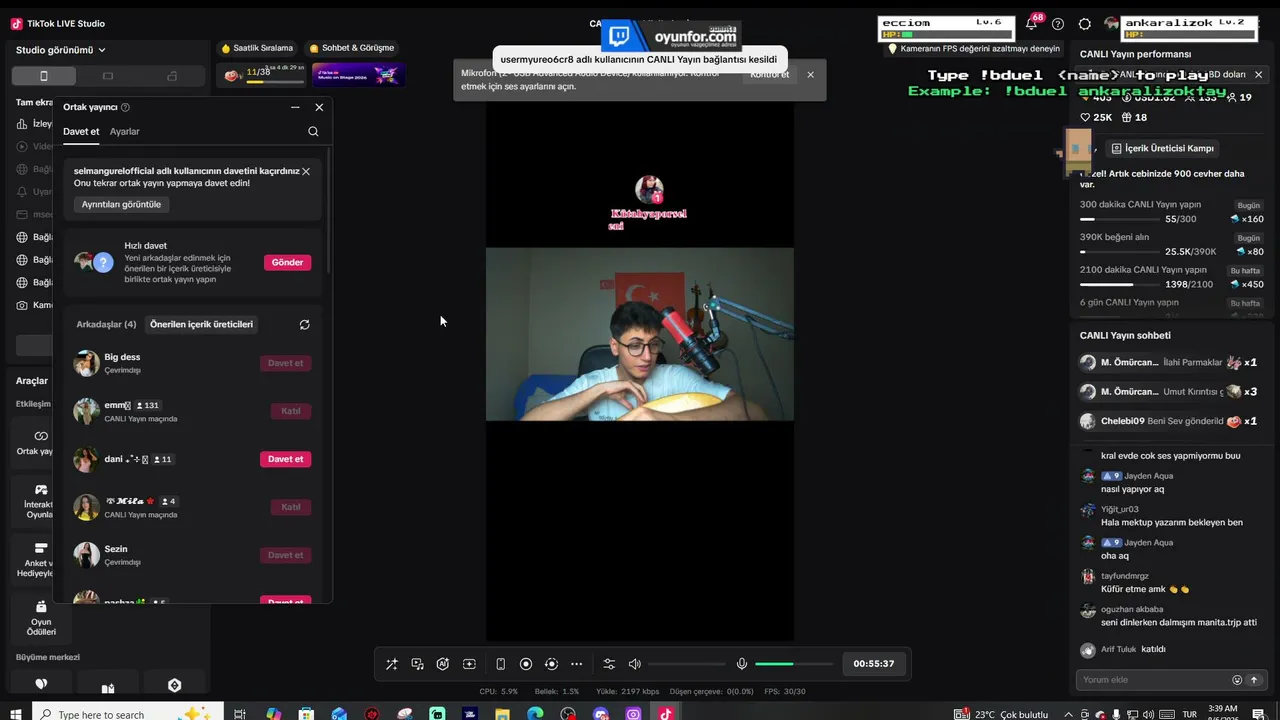Click the phone orientation icon in bottom toolbar
This screenshot has width=1280, height=720.
click(x=500, y=664)
